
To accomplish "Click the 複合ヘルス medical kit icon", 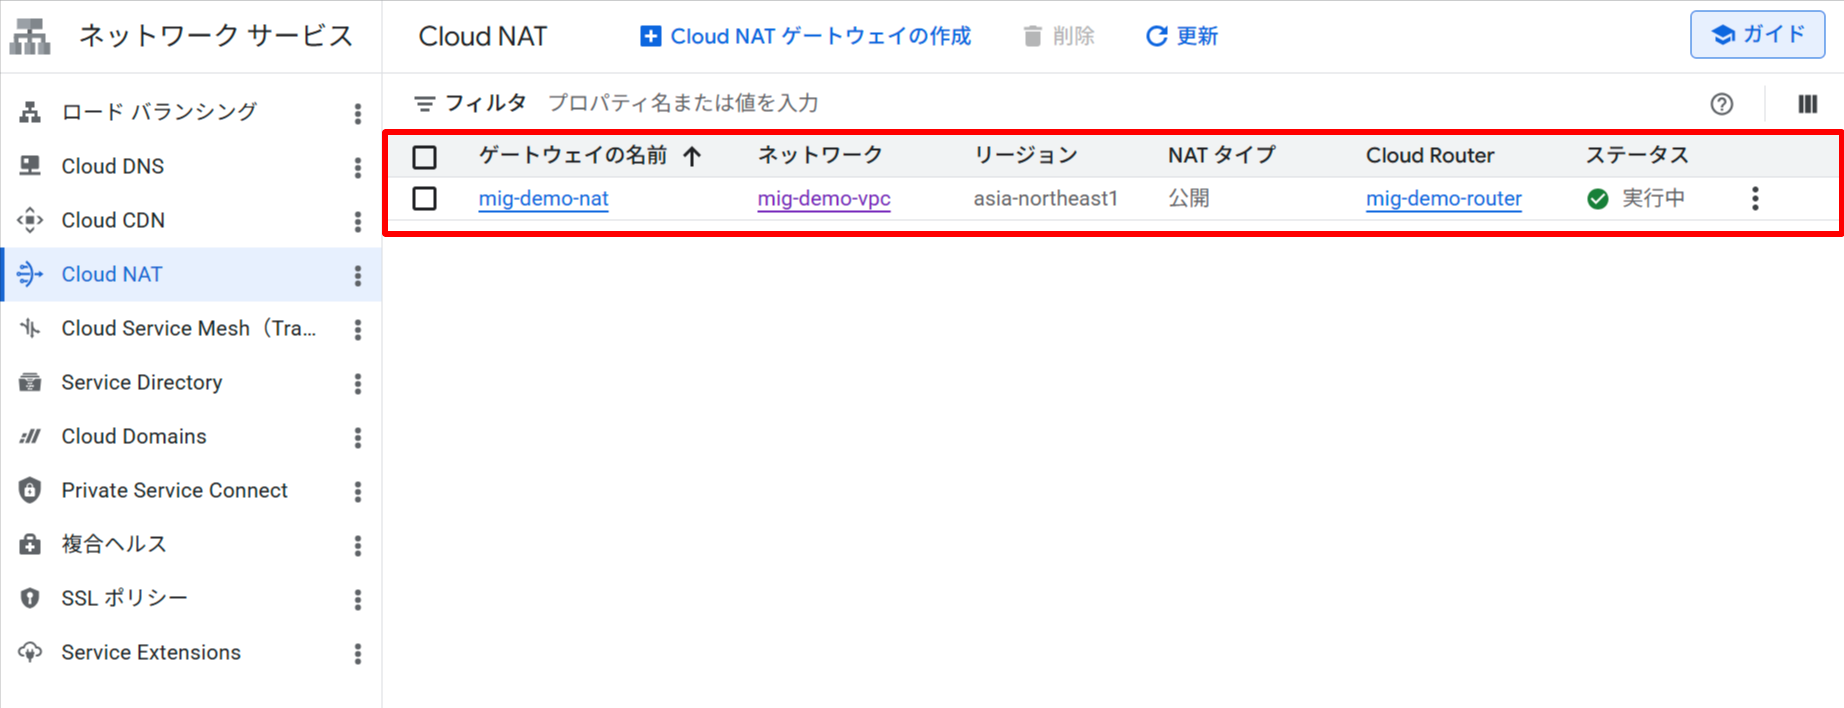I will (x=30, y=544).
